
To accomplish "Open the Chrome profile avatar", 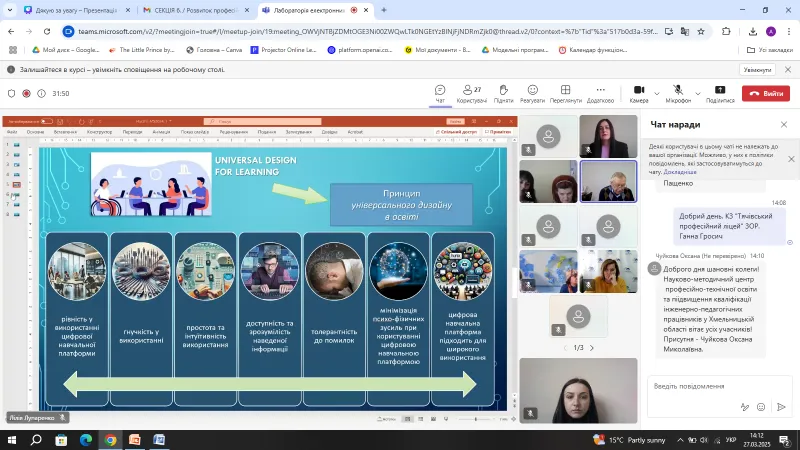I will (x=771, y=32).
